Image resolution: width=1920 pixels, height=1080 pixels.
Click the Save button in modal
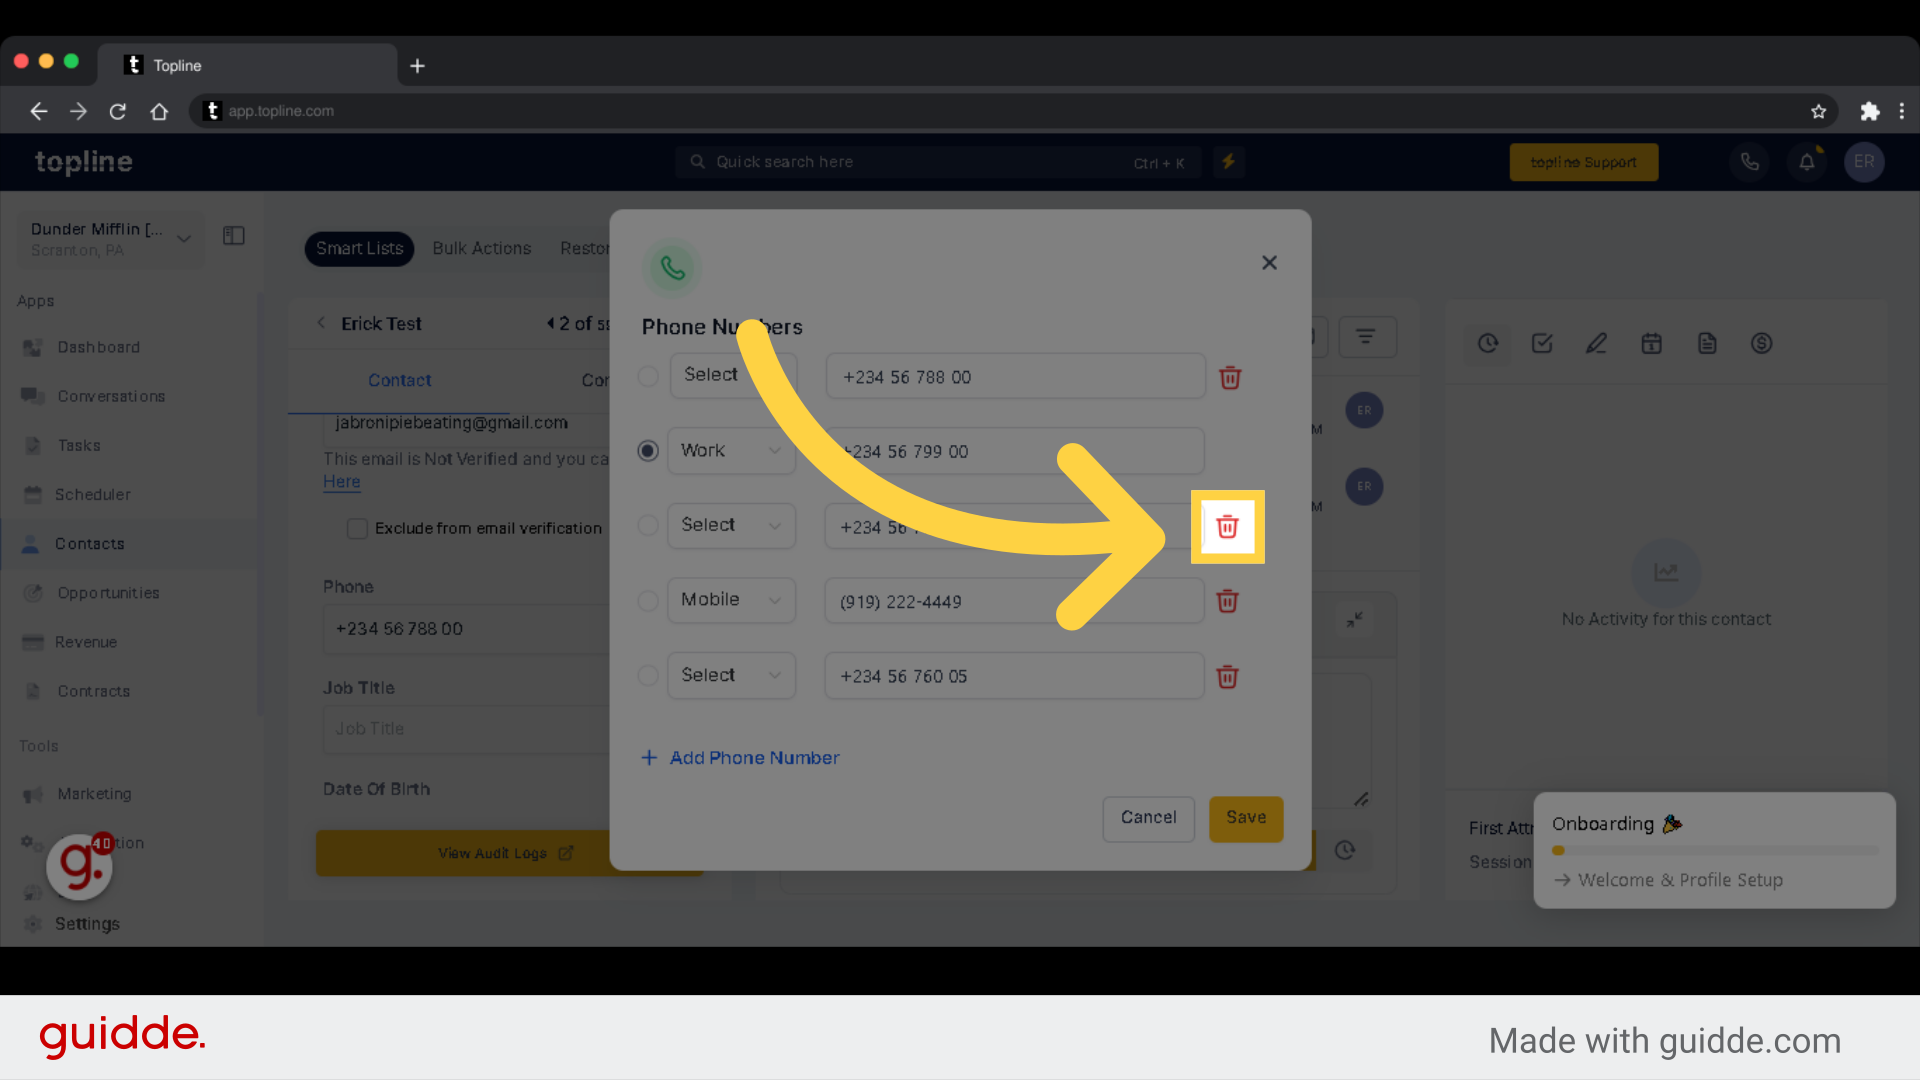click(1245, 818)
